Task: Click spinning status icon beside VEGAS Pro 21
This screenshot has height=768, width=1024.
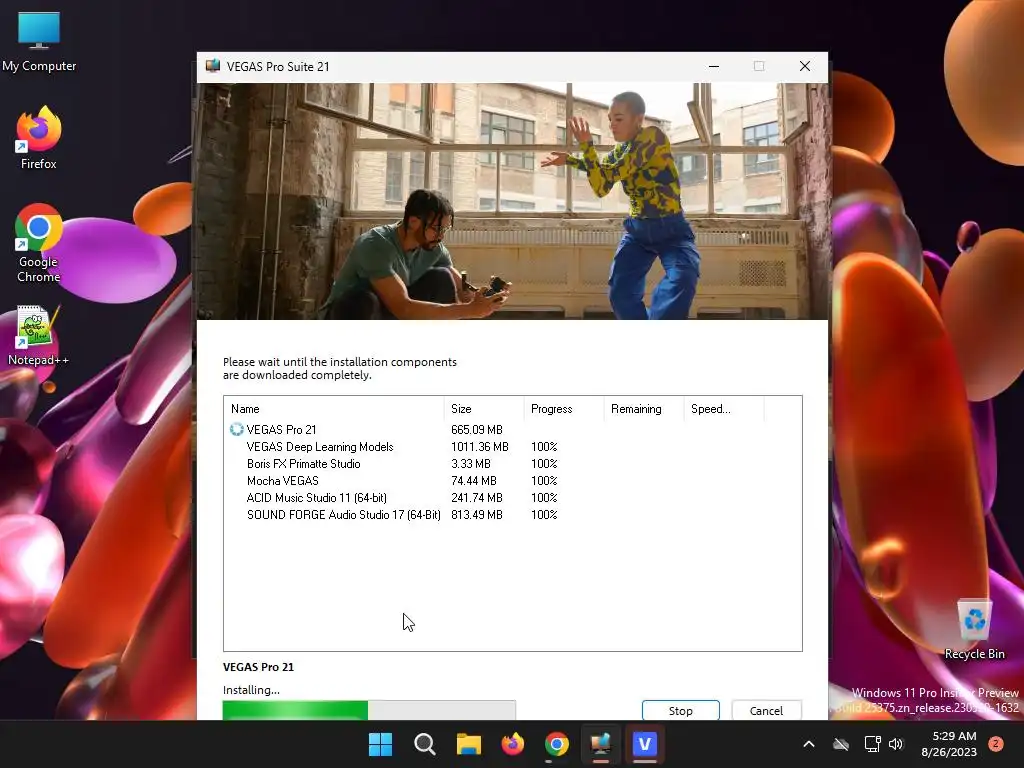Action: pyautogui.click(x=236, y=429)
